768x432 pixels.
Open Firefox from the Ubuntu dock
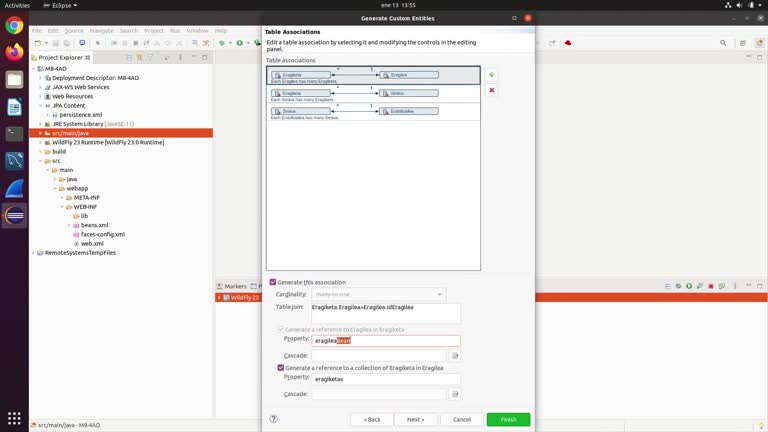(14, 52)
